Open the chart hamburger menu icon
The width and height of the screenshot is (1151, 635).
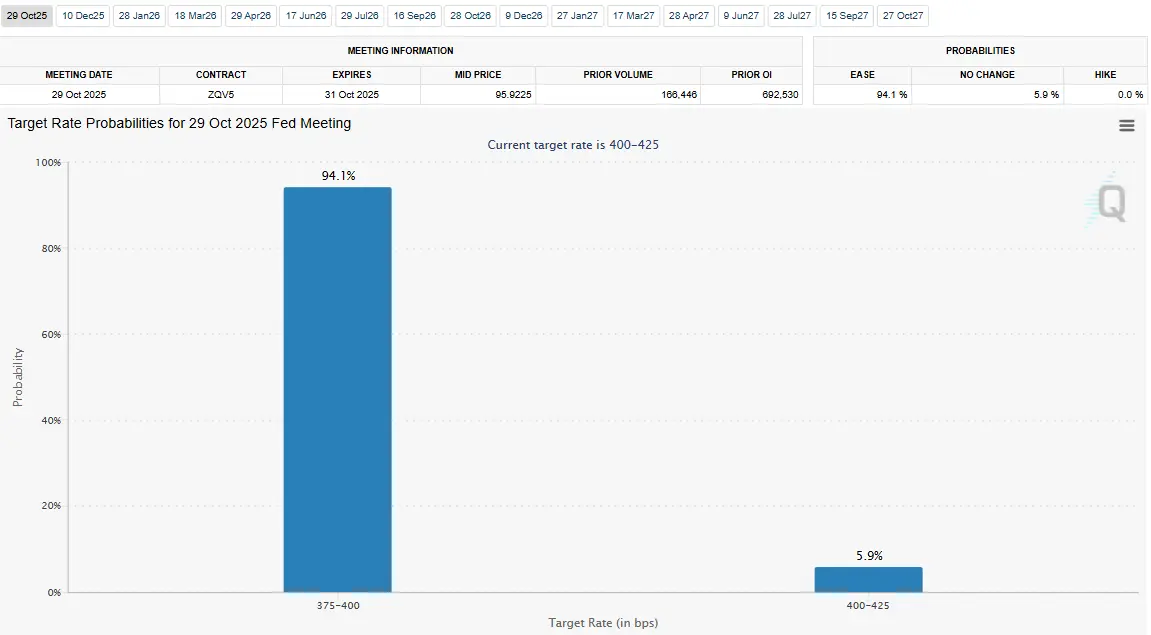point(1126,126)
